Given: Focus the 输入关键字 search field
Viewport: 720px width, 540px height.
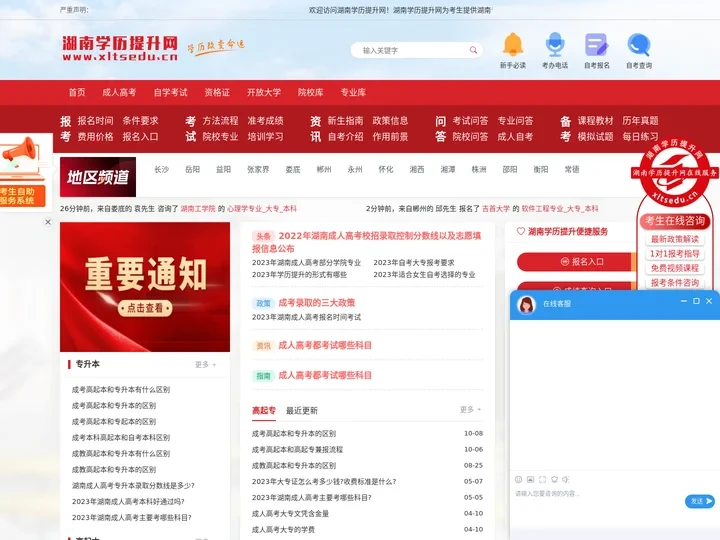Looking at the screenshot, I should click(x=411, y=50).
